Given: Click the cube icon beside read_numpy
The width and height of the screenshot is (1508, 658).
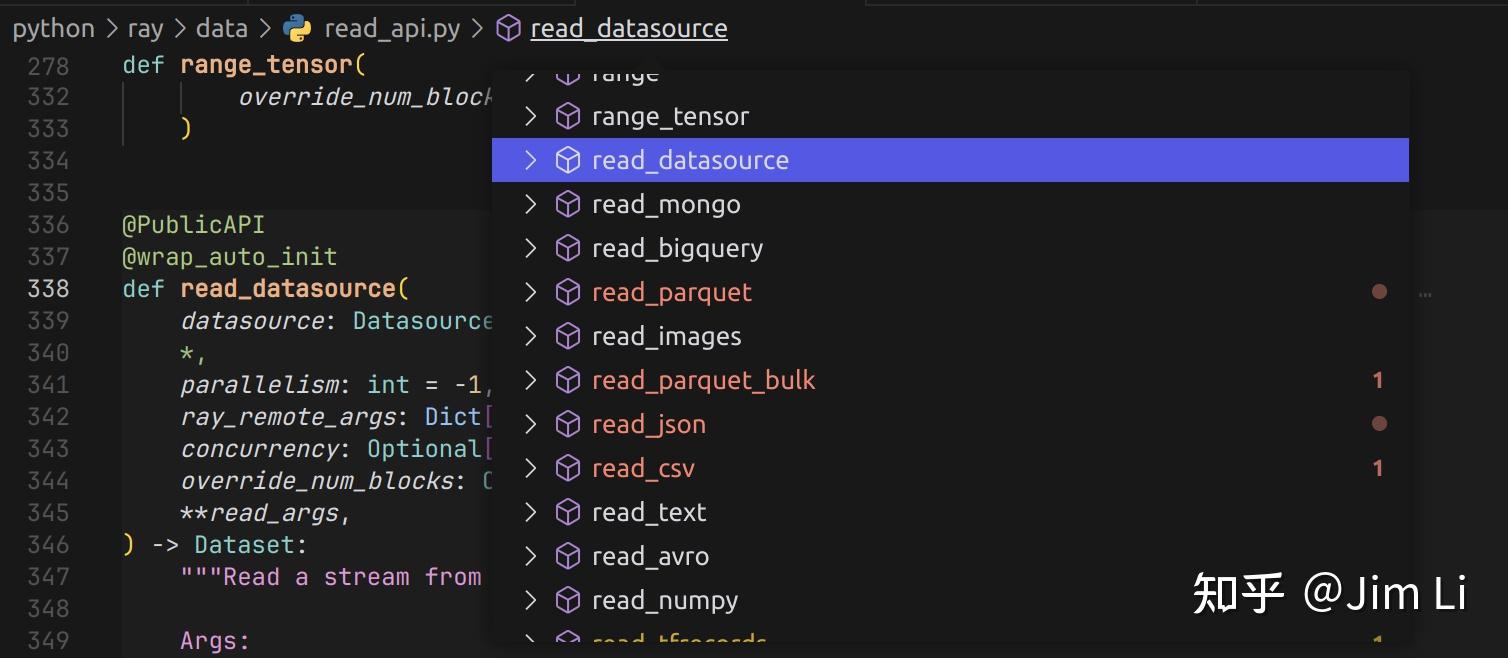Looking at the screenshot, I should click(x=568, y=601).
